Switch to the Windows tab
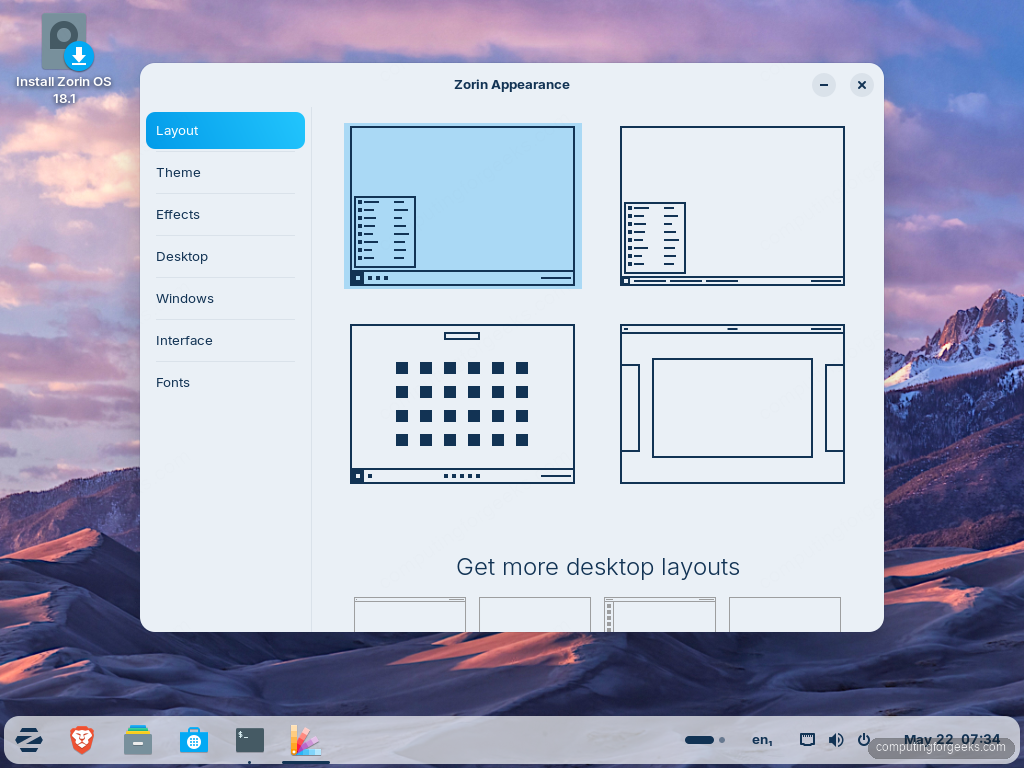The height and width of the screenshot is (768, 1024). (225, 298)
